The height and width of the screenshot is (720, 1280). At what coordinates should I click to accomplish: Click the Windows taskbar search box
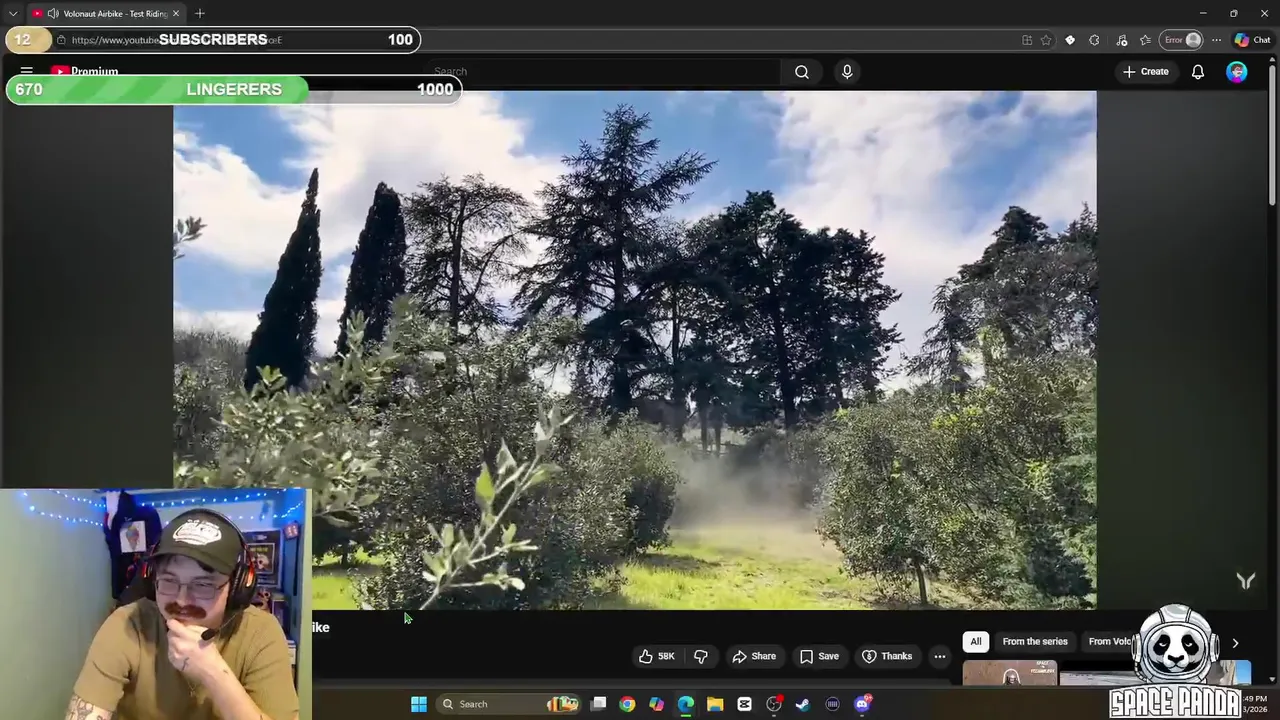click(509, 704)
